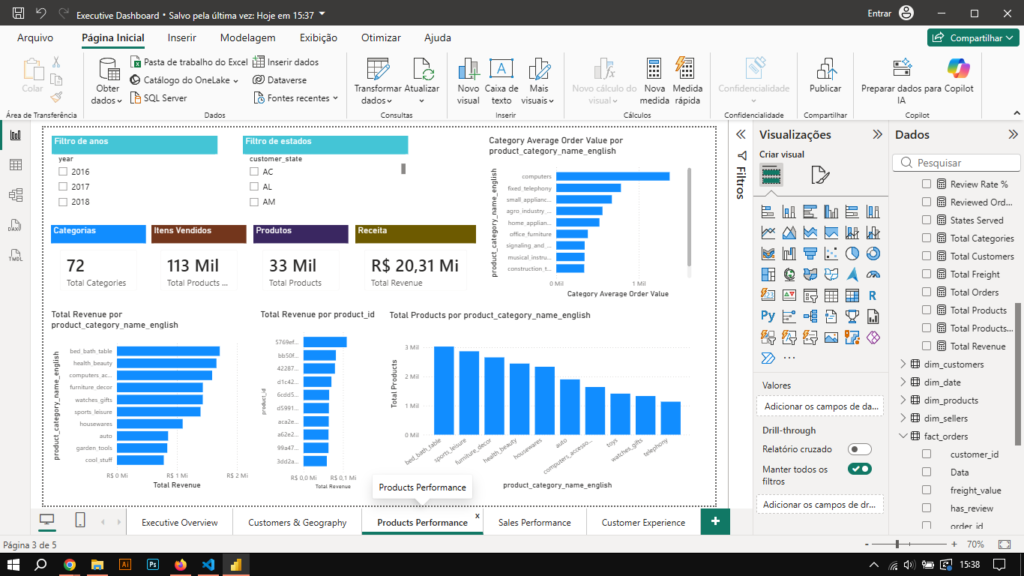
Task: Select the donut chart visual
Action: point(873,253)
